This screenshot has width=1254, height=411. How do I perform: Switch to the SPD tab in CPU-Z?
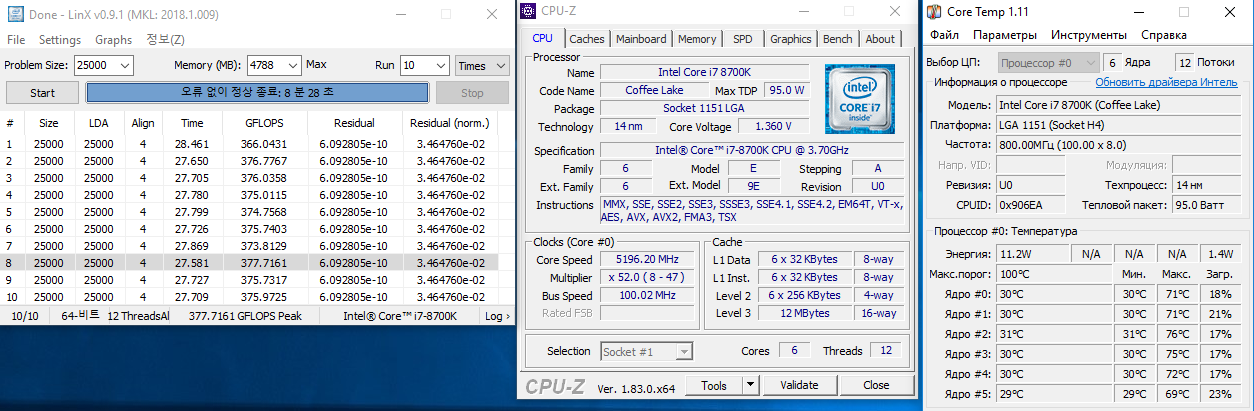(743, 39)
